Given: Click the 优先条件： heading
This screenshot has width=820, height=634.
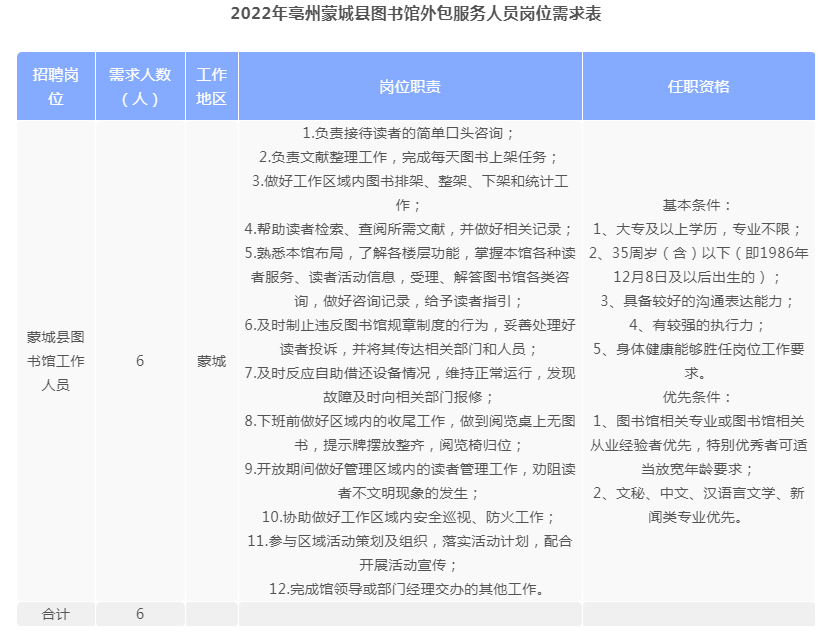Looking at the screenshot, I should click(x=699, y=397).
